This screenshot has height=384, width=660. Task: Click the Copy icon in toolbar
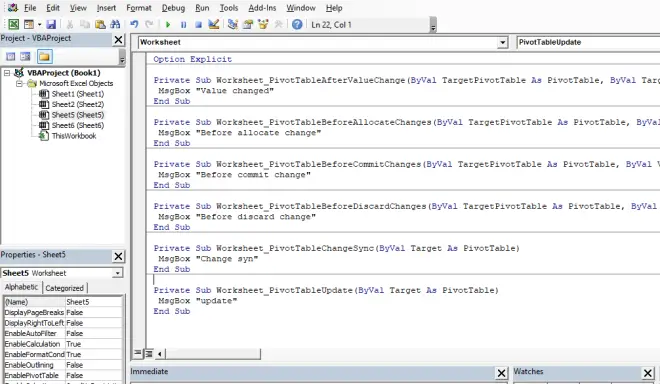[85, 24]
